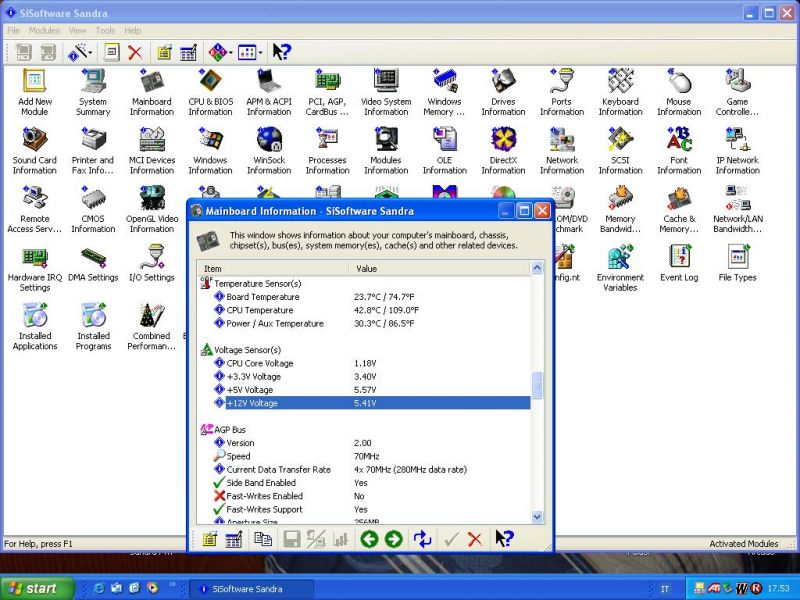Click green forward arrow in Mainboard window
Image resolution: width=800 pixels, height=600 pixels.
(x=393, y=539)
